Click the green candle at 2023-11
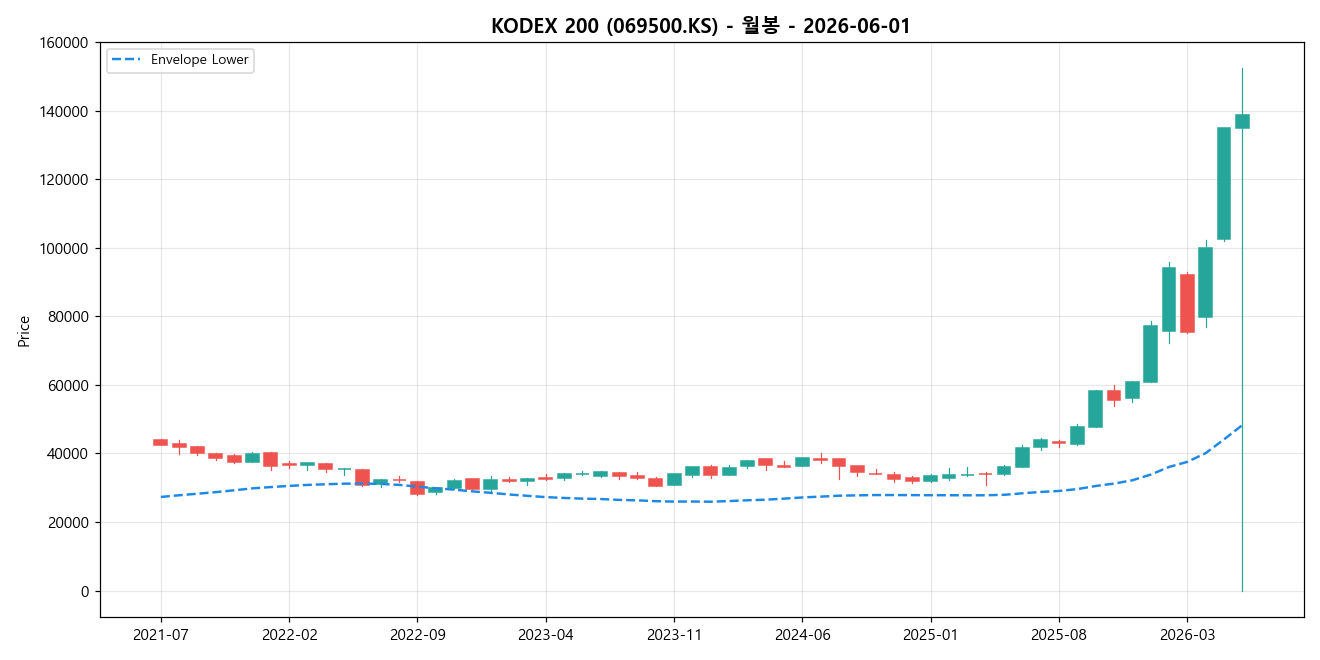Image resolution: width=1320 pixels, height=660 pixels. 674,480
